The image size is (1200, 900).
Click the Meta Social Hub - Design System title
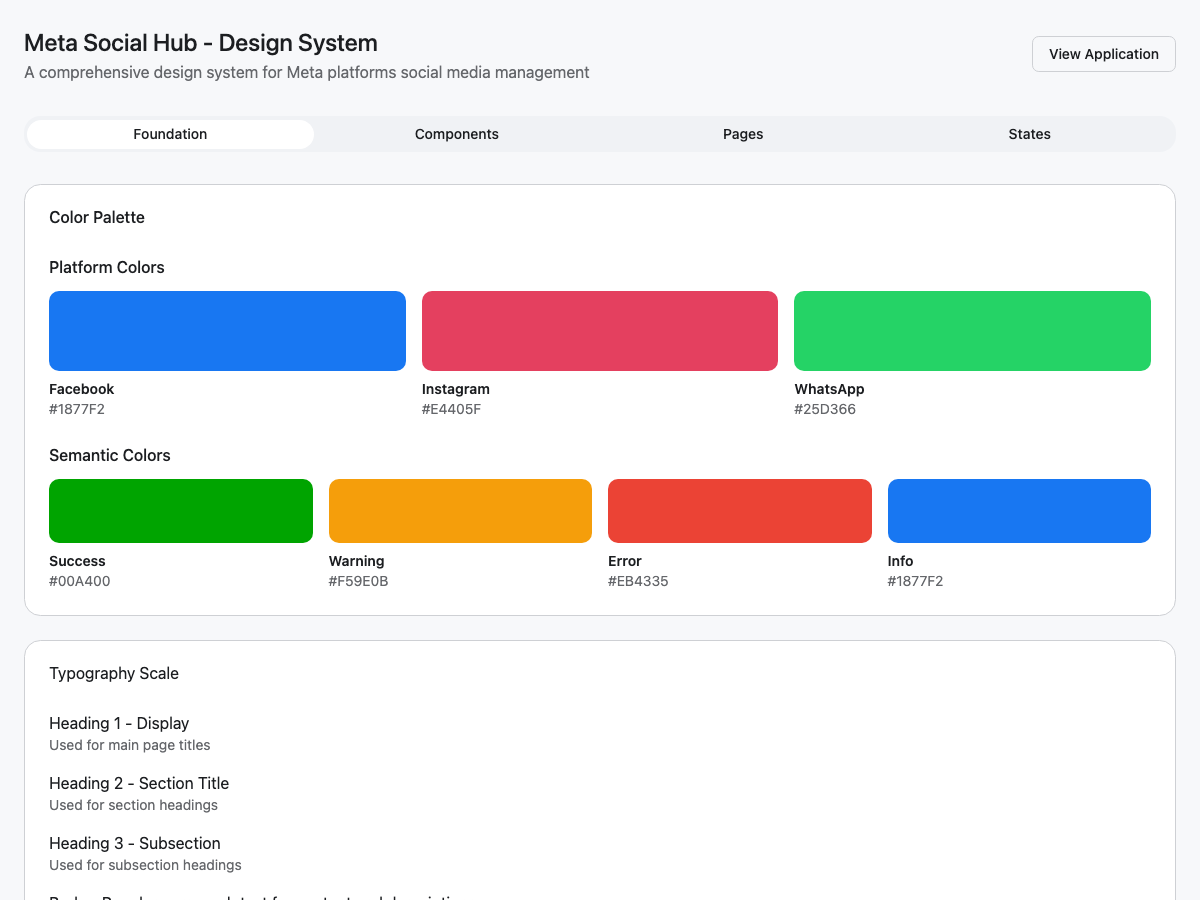[201, 43]
